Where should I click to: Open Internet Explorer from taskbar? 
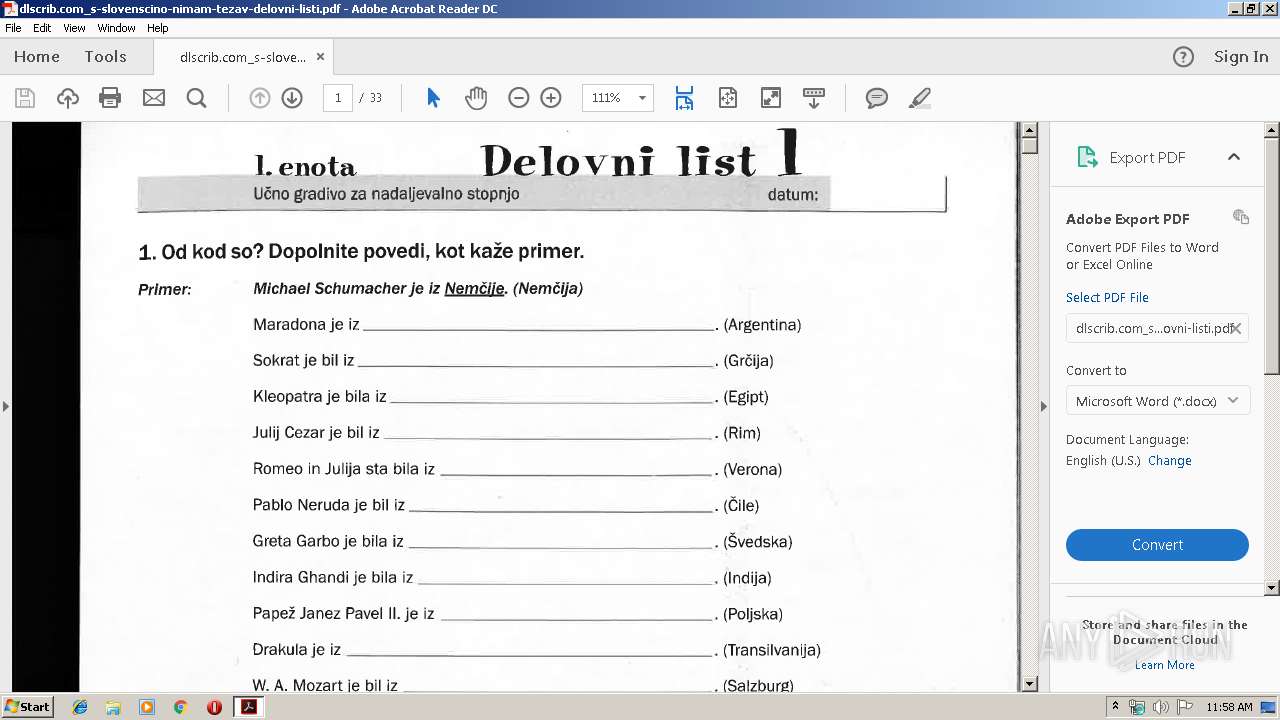pos(80,707)
